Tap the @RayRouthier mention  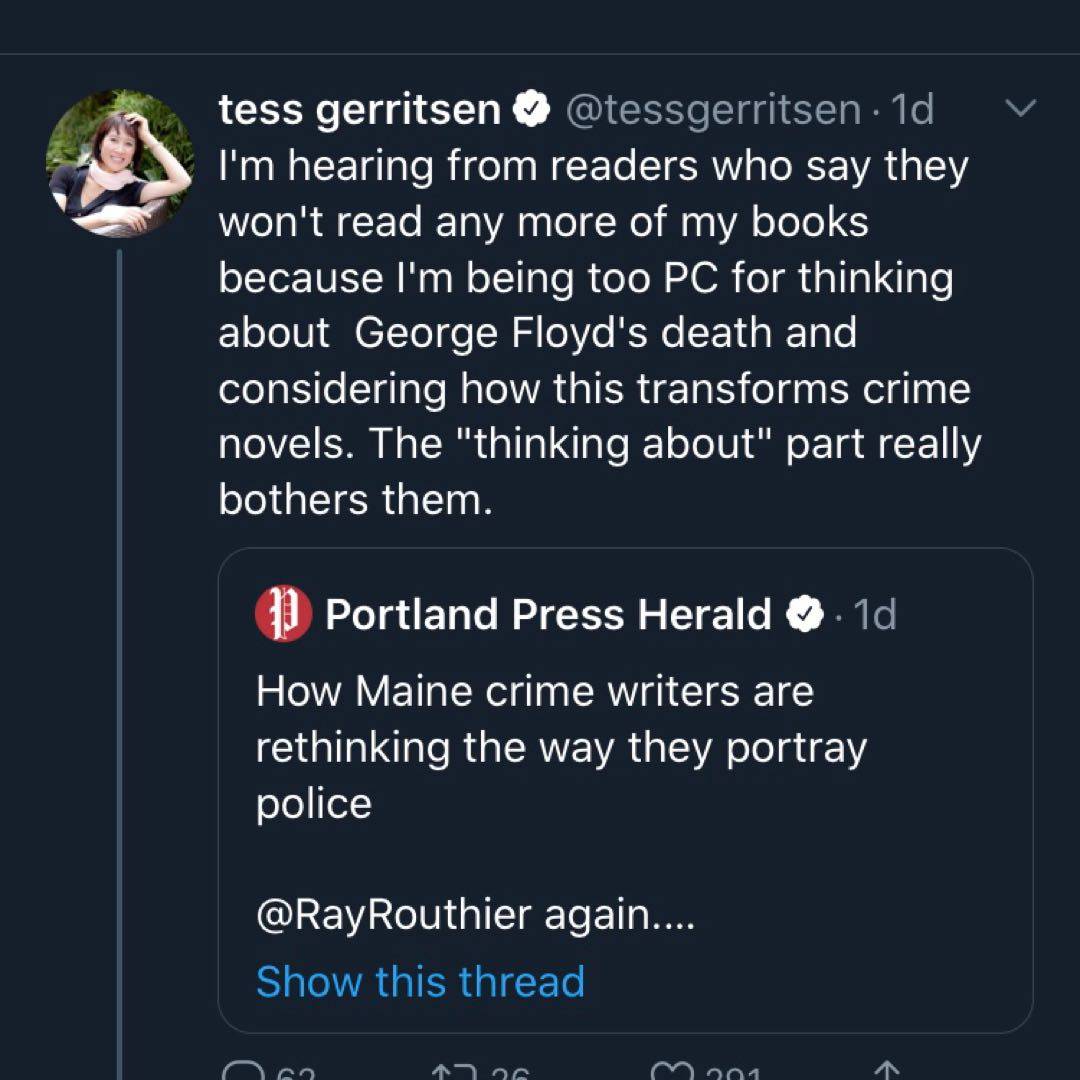(x=395, y=916)
